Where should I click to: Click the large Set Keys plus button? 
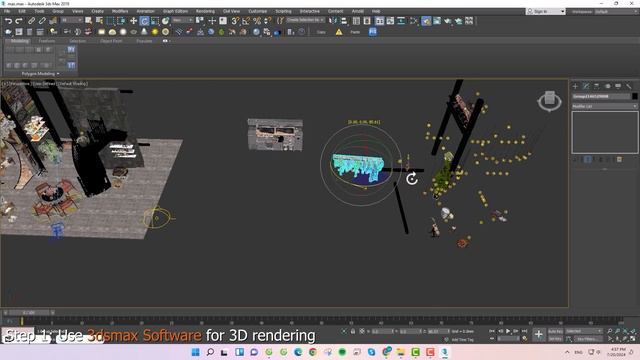[x=538, y=335]
